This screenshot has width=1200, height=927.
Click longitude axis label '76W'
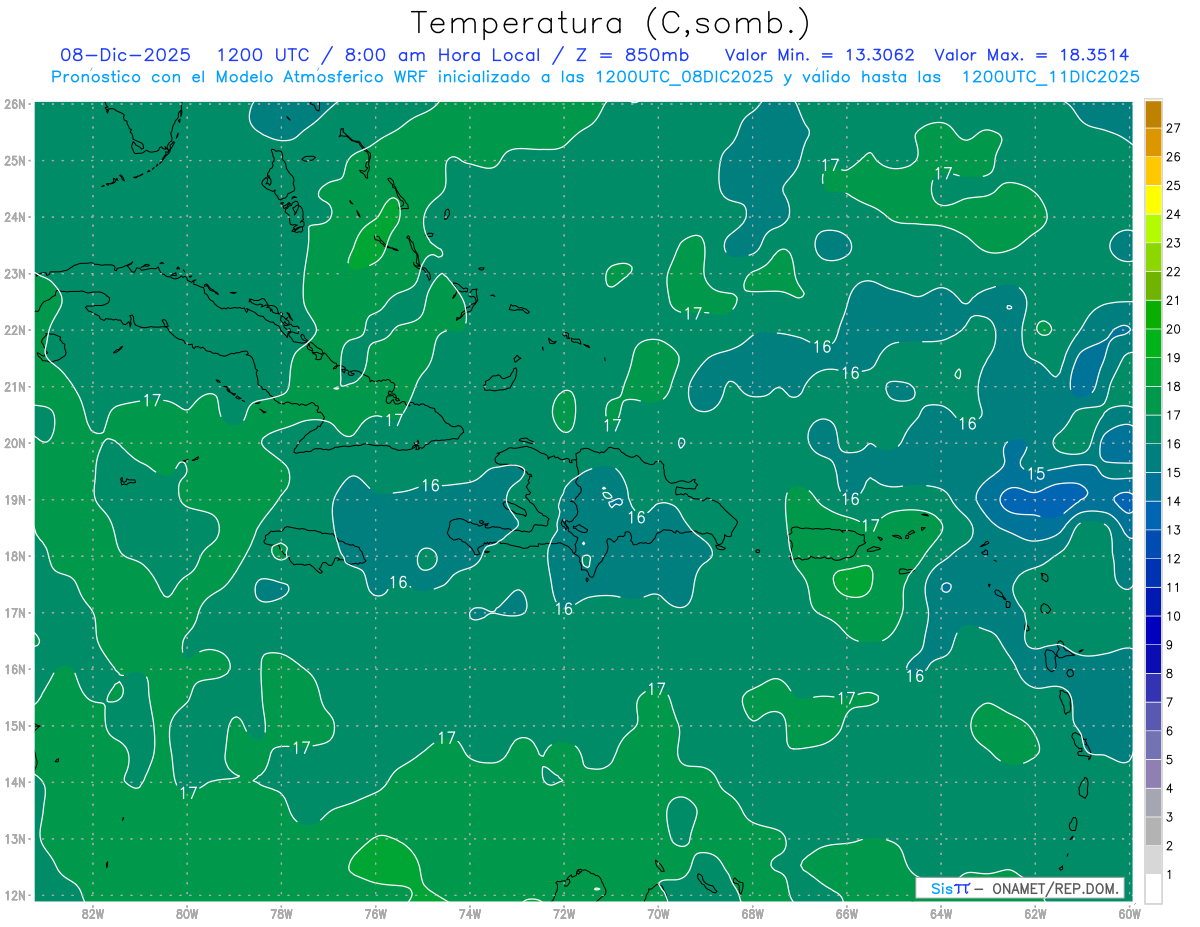[x=376, y=912]
